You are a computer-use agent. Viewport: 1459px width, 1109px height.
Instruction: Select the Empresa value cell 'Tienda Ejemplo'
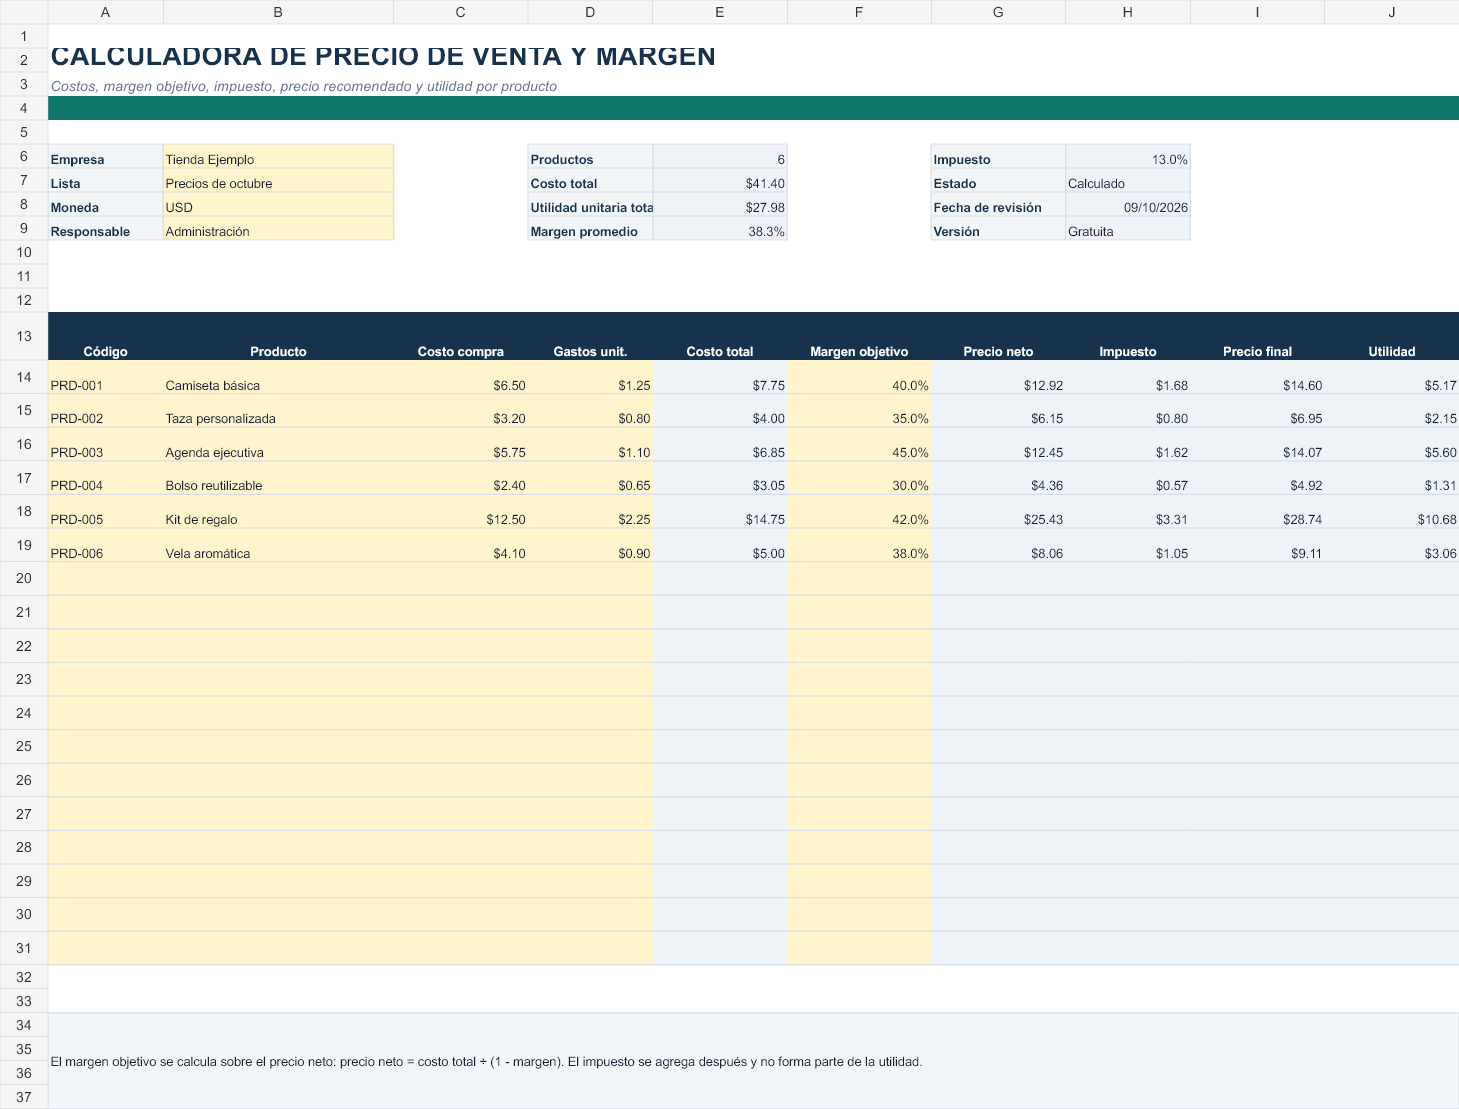[278, 157]
